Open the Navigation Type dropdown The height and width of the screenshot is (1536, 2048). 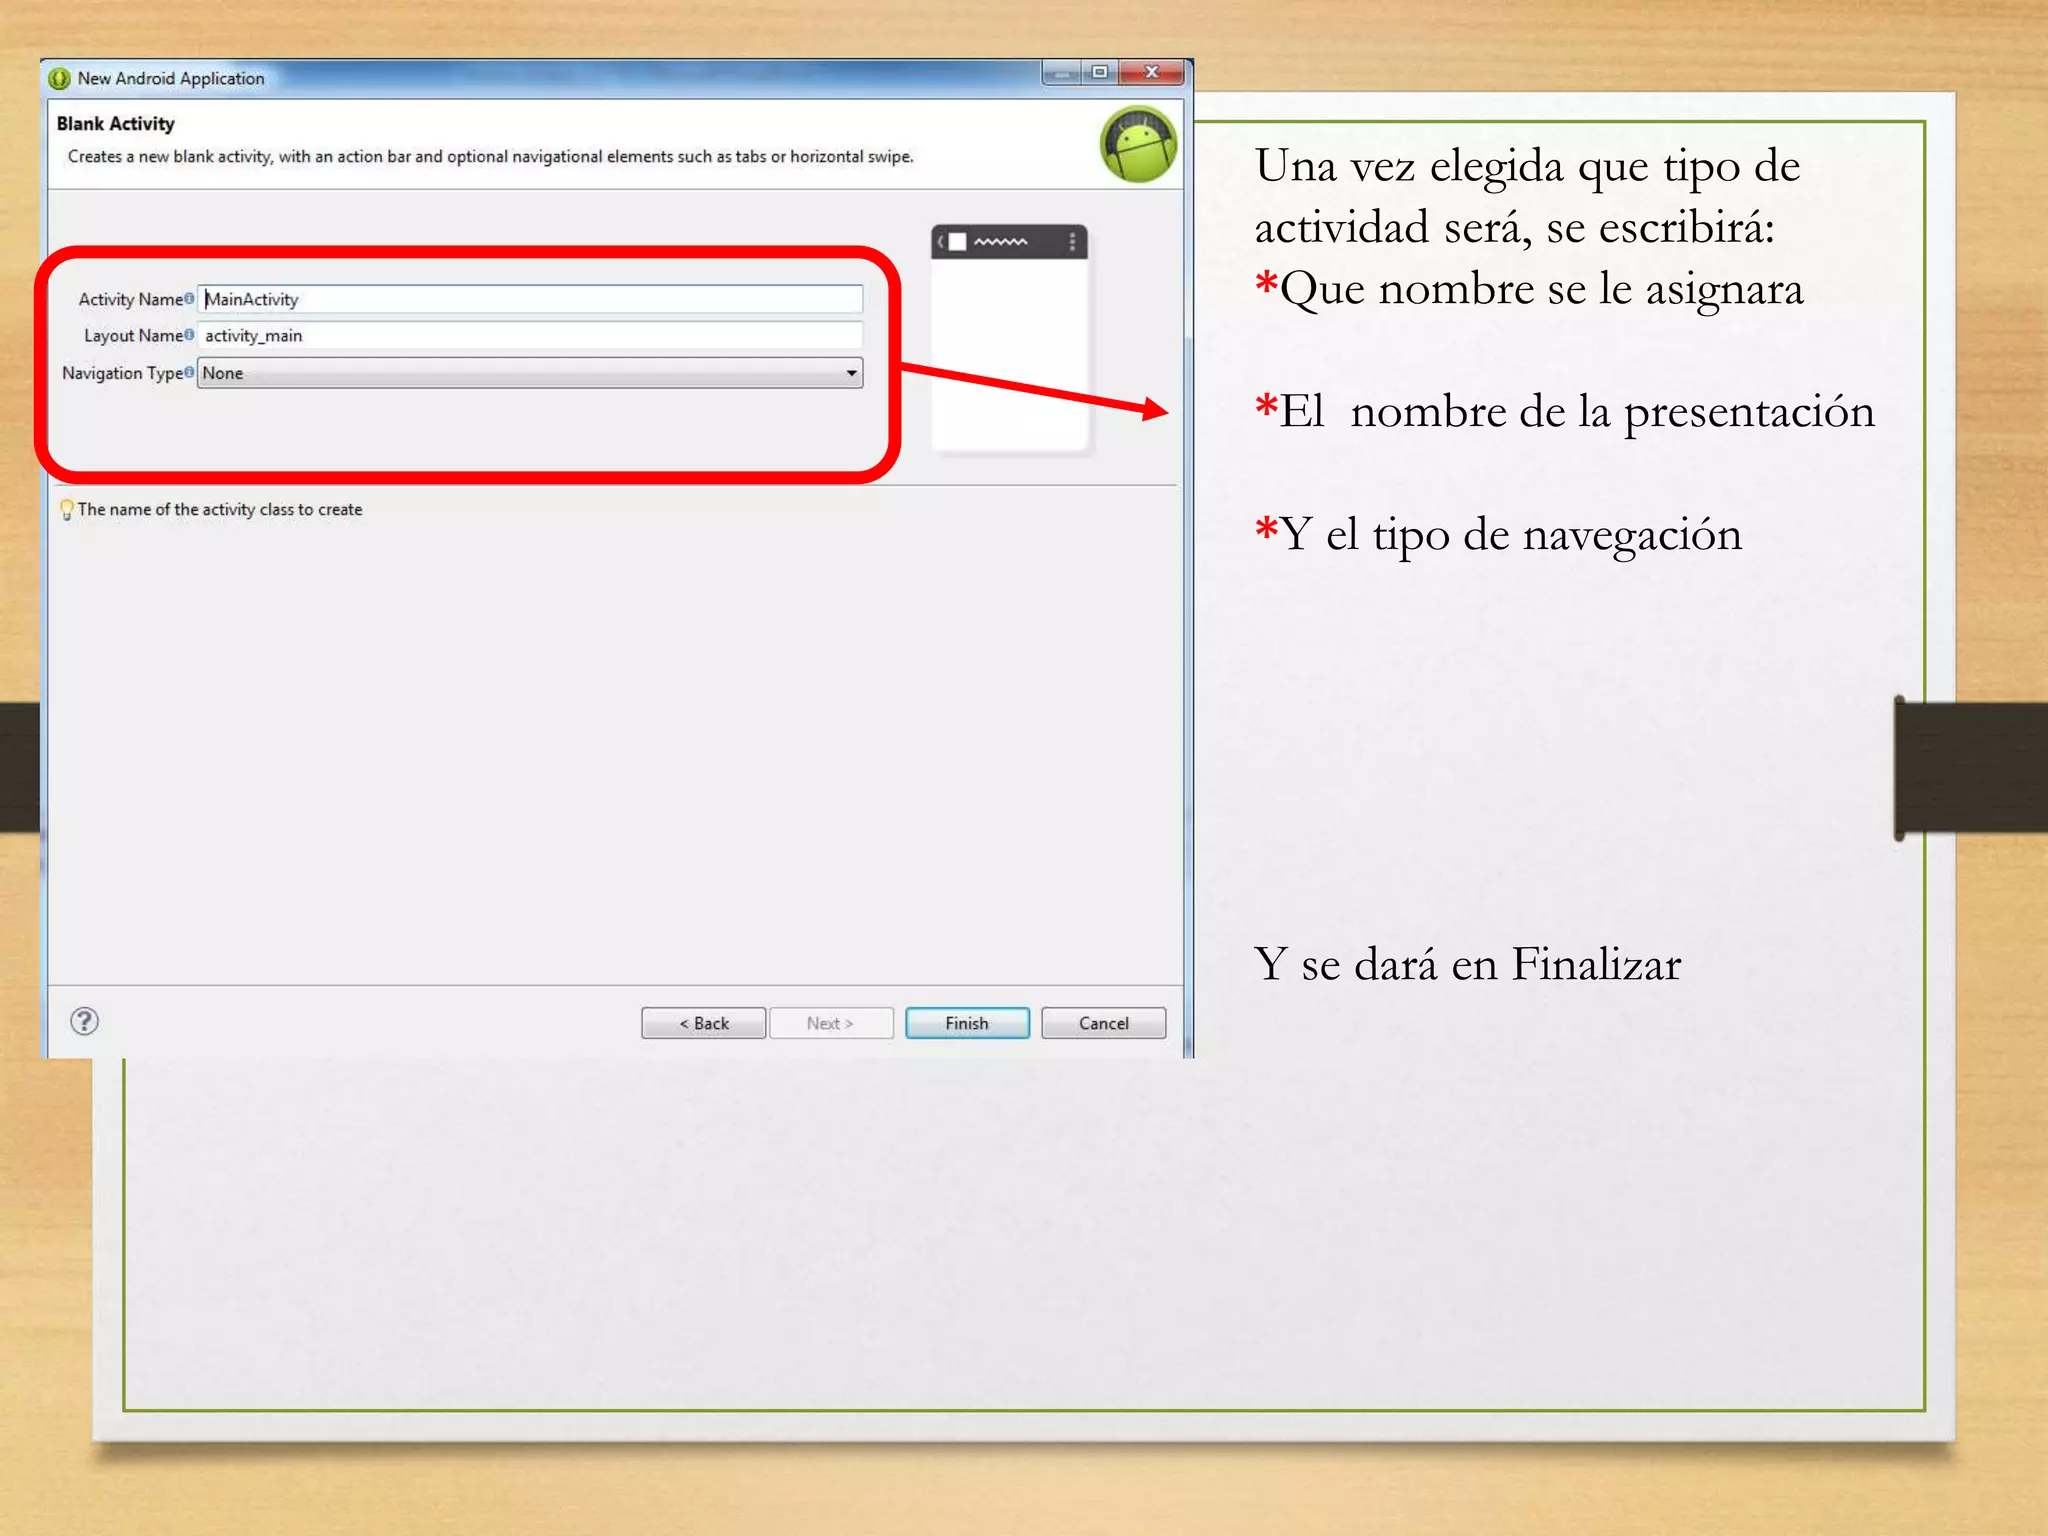tap(530, 373)
